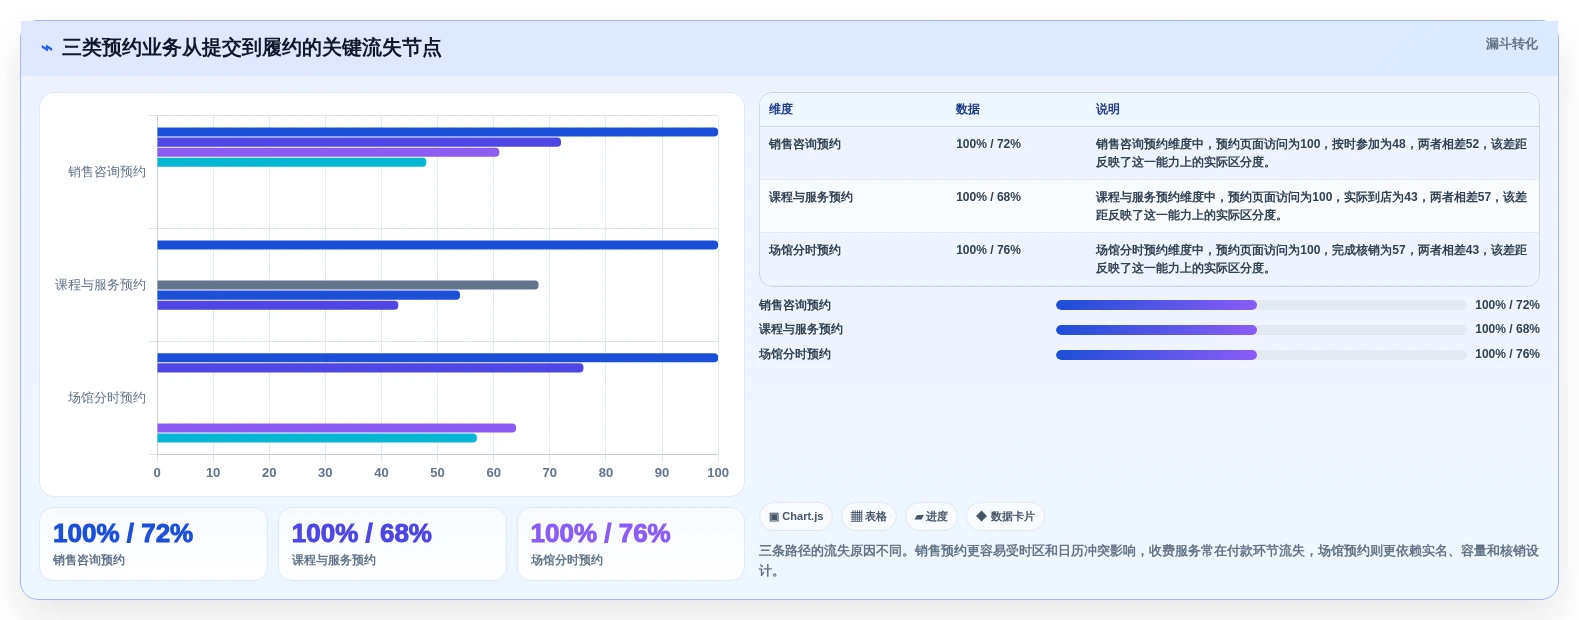Open the 100% / 68% 课程与服务预约 stat card
1579x620 pixels.
pyautogui.click(x=392, y=544)
